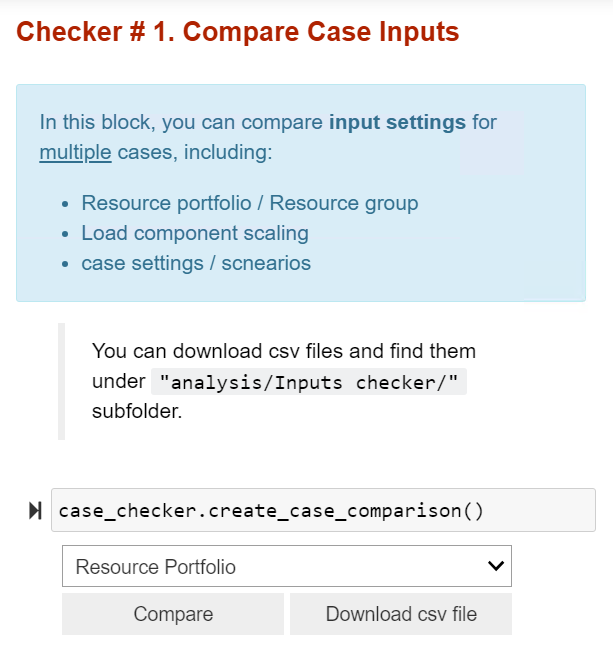The width and height of the screenshot is (613, 654).
Task: Click the 'Resource Portfolio' label in the select box
Action: 156,567
